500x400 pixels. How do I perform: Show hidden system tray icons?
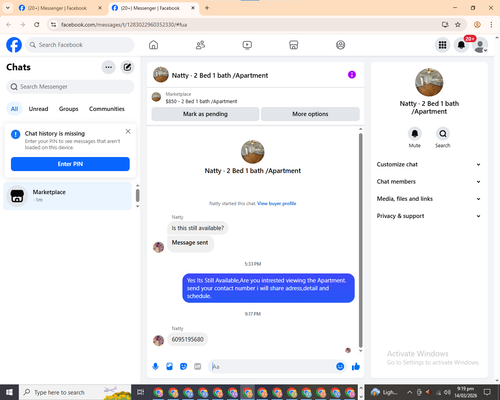tap(410, 392)
